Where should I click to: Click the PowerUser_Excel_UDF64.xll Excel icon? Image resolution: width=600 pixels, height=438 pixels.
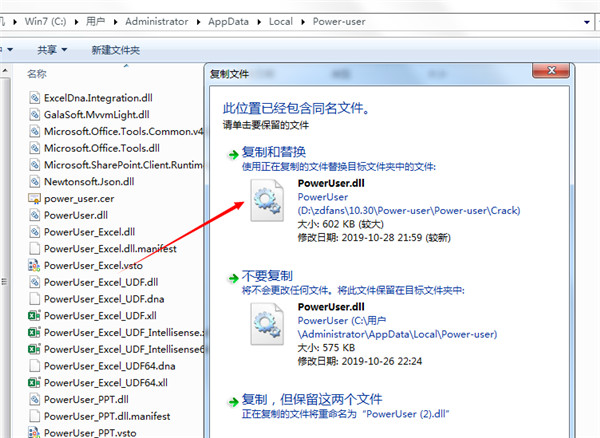pos(34,383)
